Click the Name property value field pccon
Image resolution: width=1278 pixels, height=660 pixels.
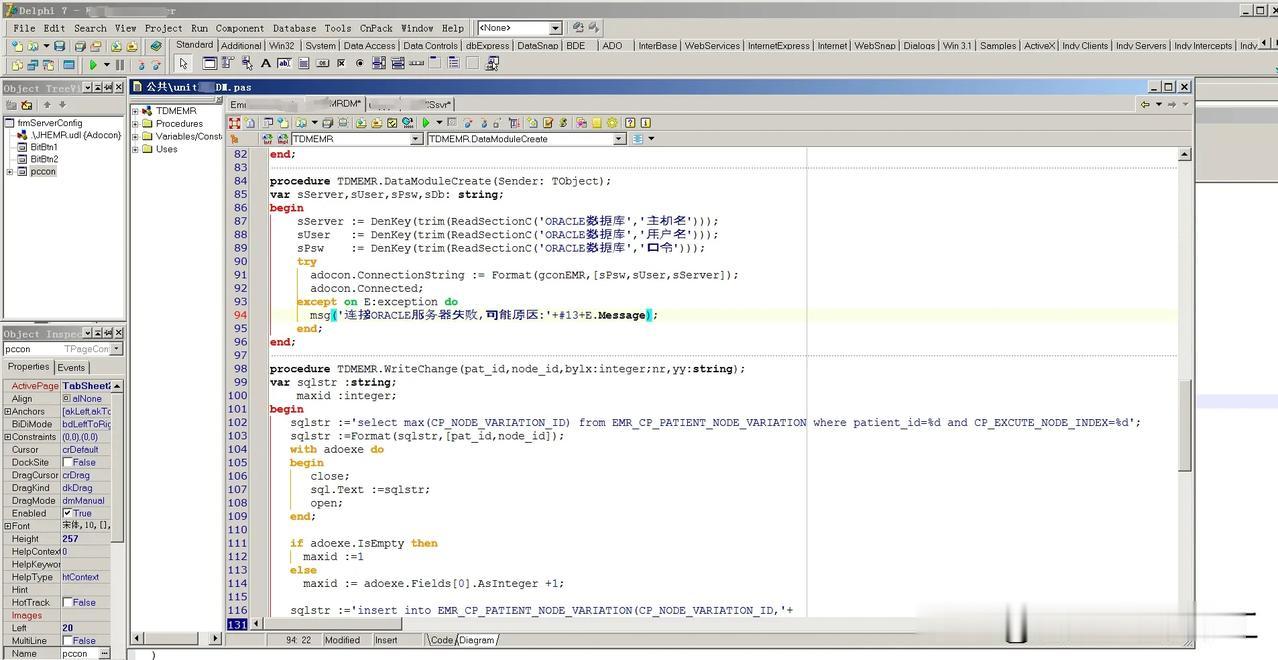[x=81, y=653]
